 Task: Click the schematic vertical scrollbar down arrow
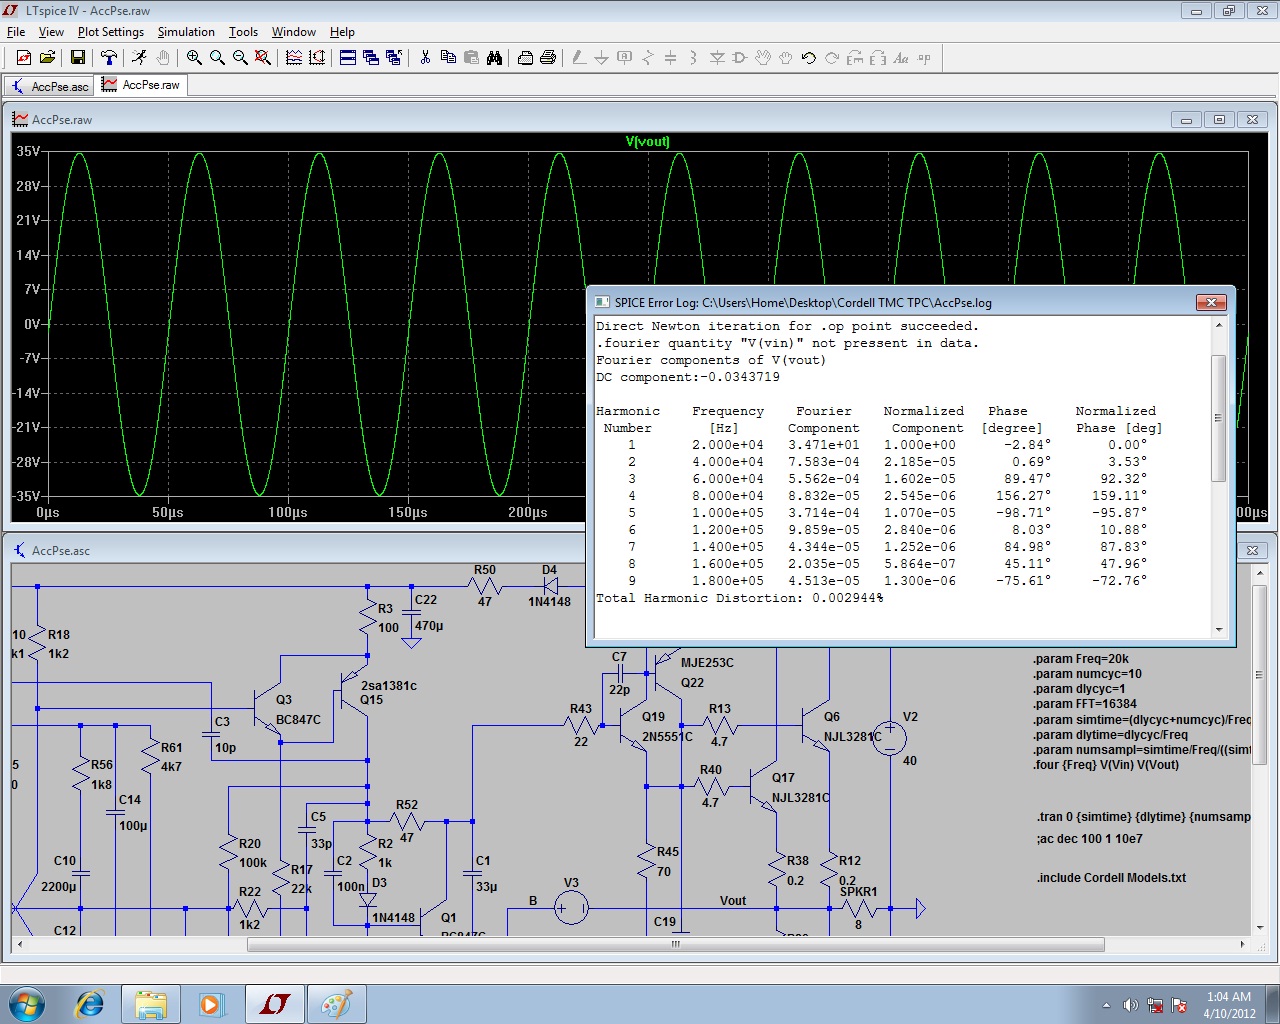[1260, 927]
